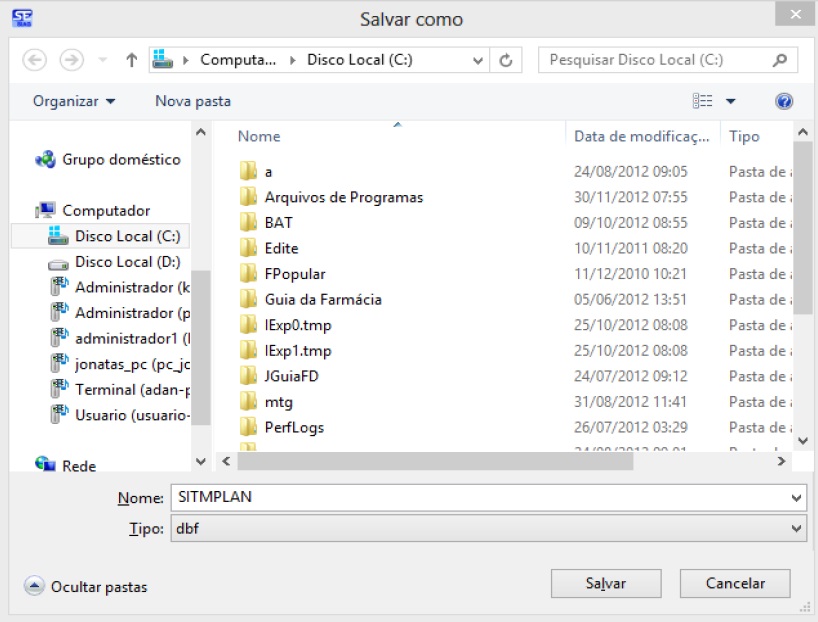Collapse folders with Ocultar pastas
This screenshot has width=818, height=622.
pos(86,587)
